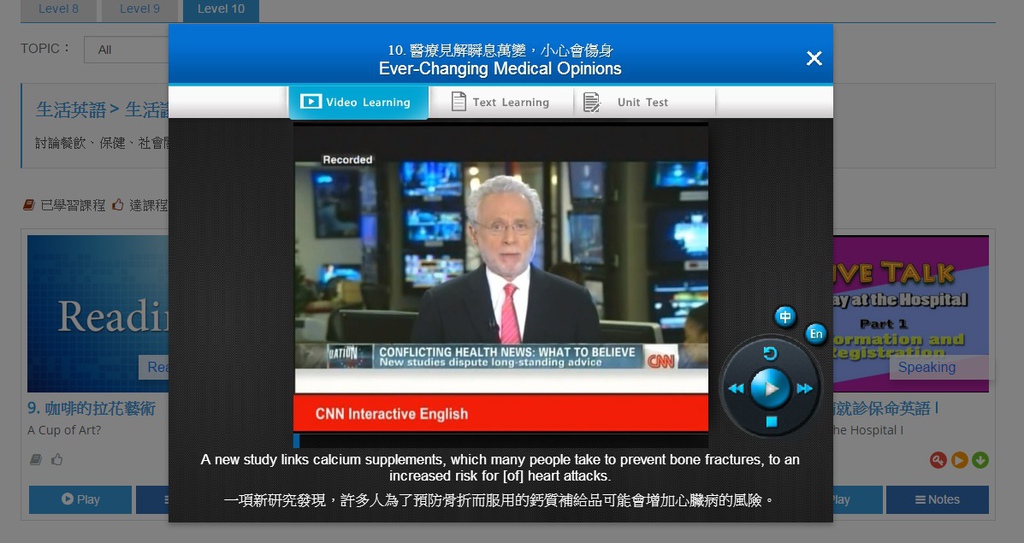Select the Level 10 tab
This screenshot has height=543, width=1024.
(221, 9)
